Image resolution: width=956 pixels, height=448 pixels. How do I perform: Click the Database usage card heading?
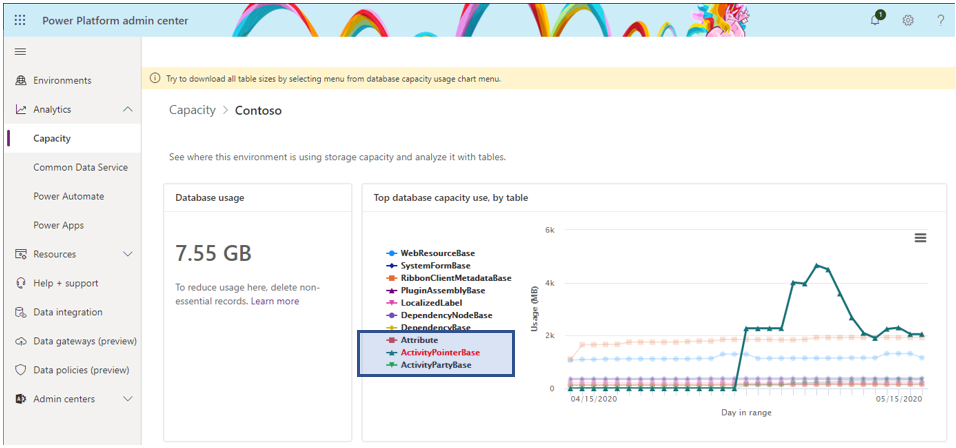[x=210, y=198]
